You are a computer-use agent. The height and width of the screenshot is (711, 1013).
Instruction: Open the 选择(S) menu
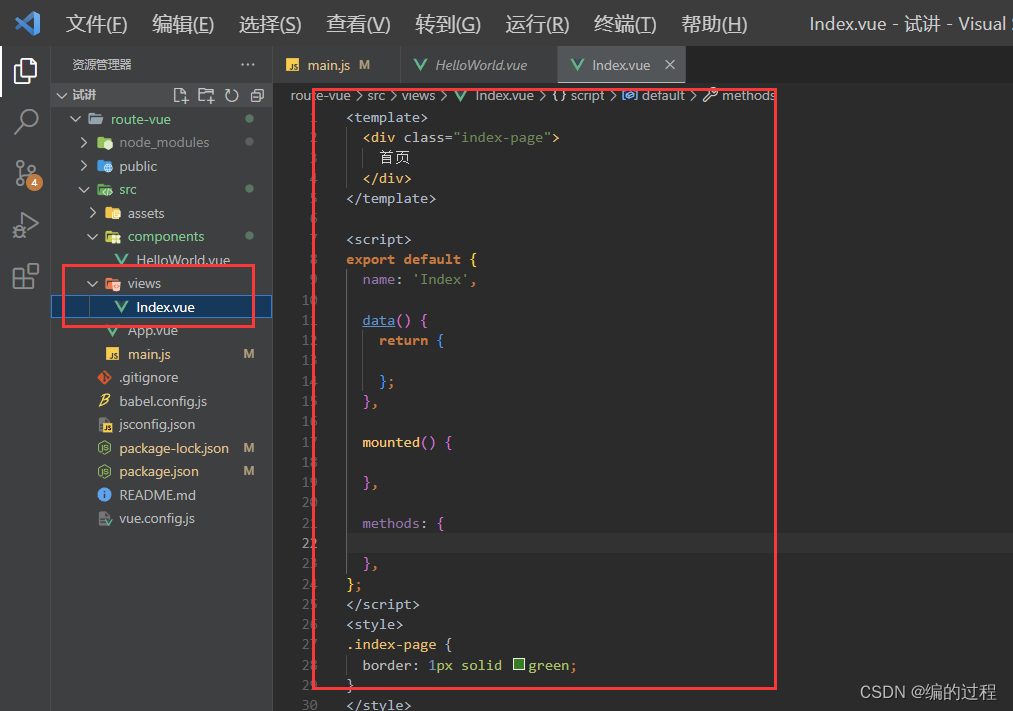(270, 25)
